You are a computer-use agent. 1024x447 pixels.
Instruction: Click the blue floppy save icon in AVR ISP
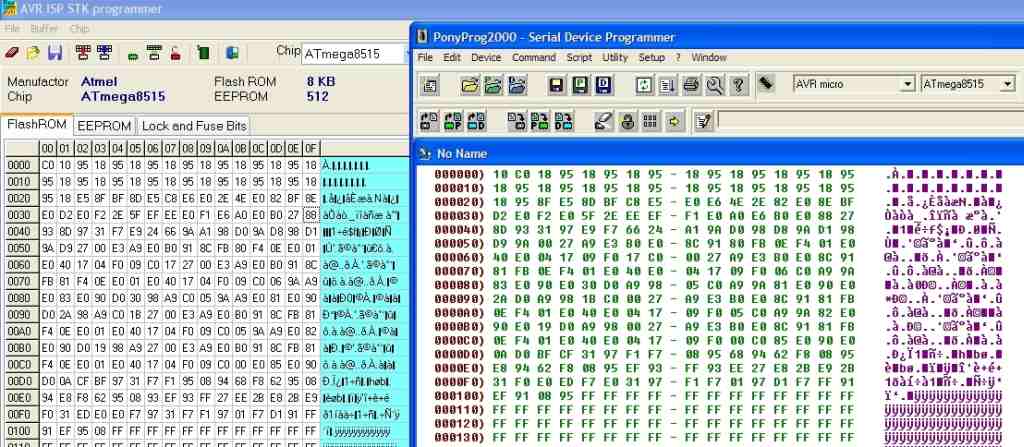pyautogui.click(x=55, y=53)
